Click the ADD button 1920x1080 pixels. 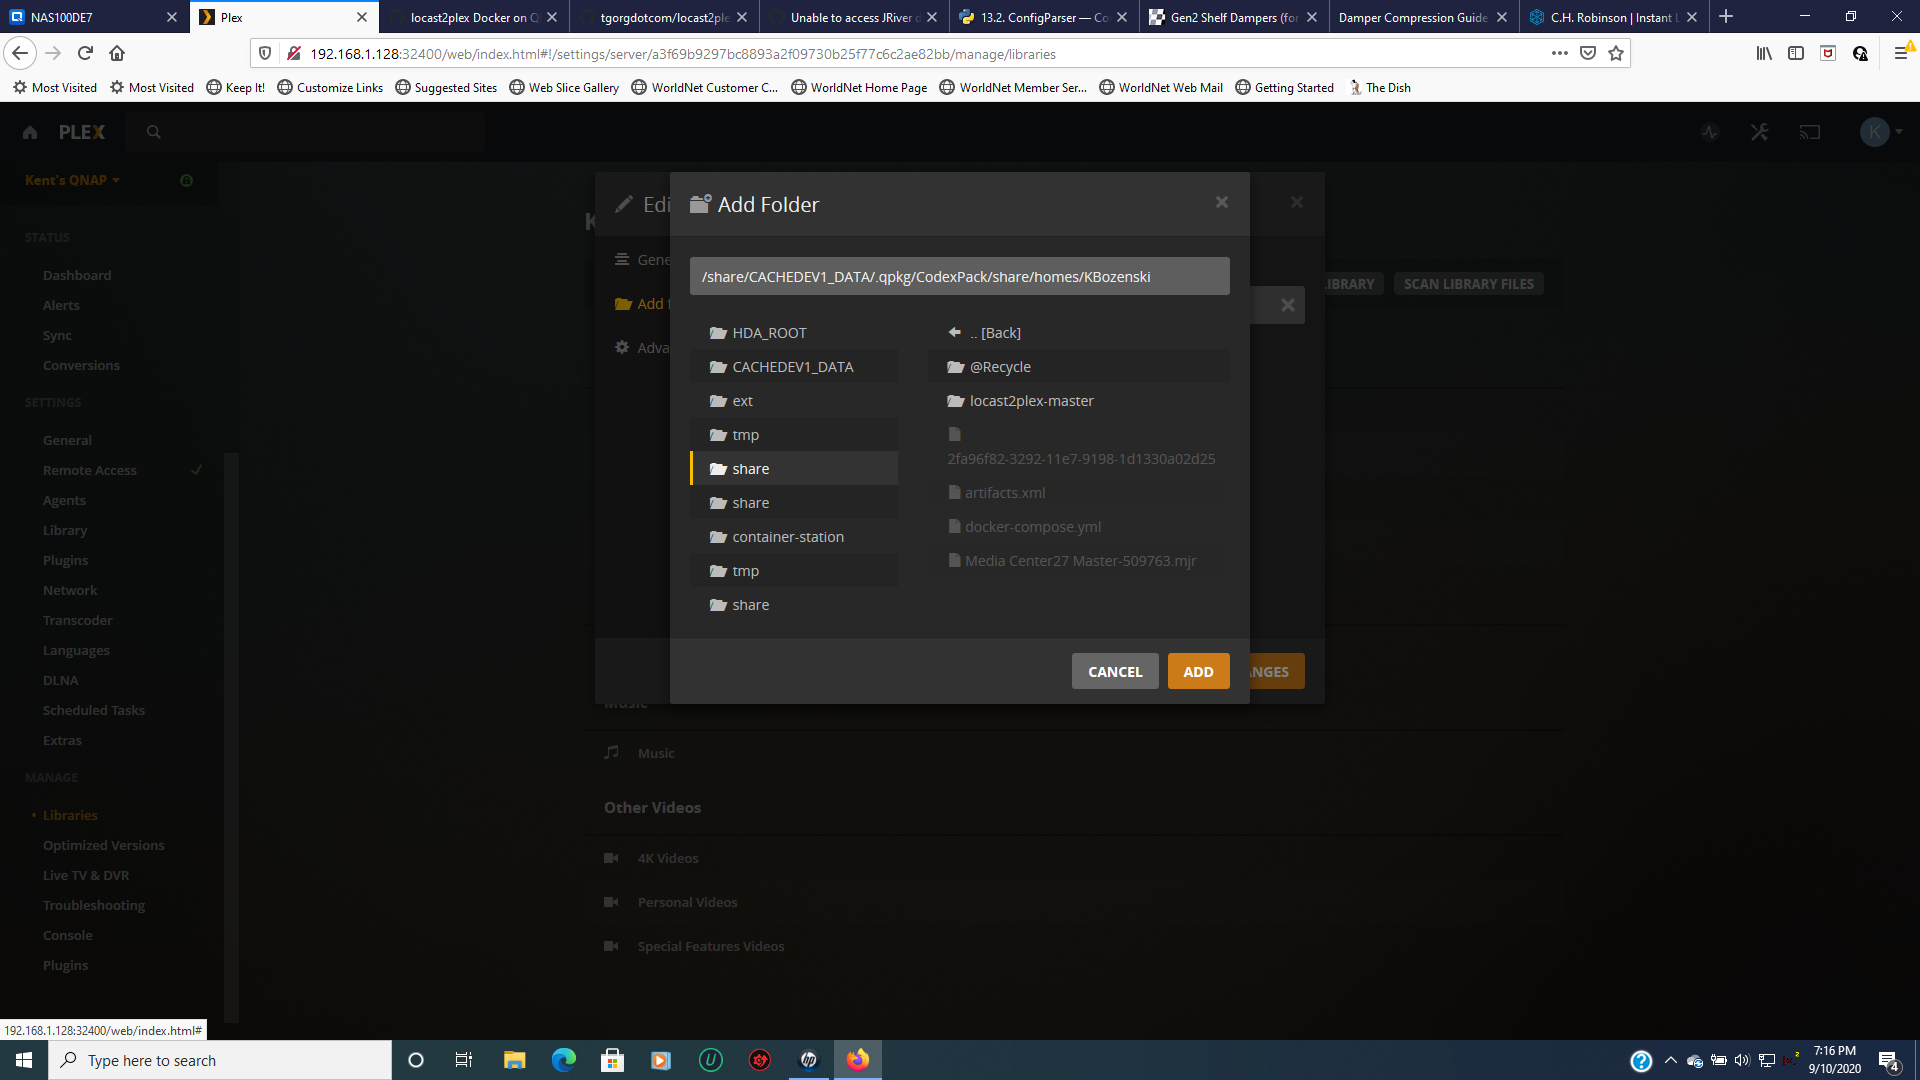coord(1198,671)
